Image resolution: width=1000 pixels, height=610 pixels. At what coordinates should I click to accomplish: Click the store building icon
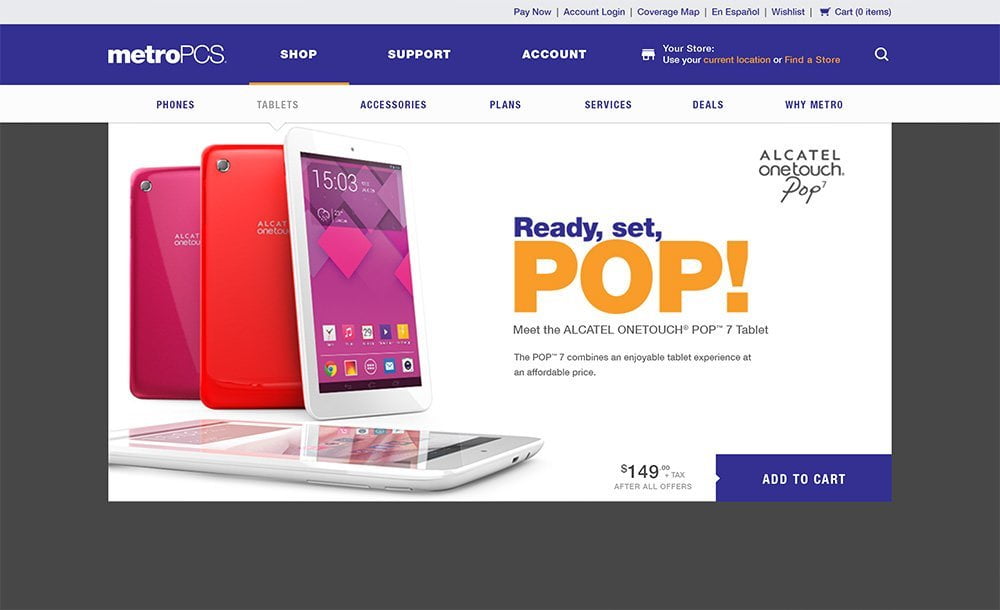648,54
